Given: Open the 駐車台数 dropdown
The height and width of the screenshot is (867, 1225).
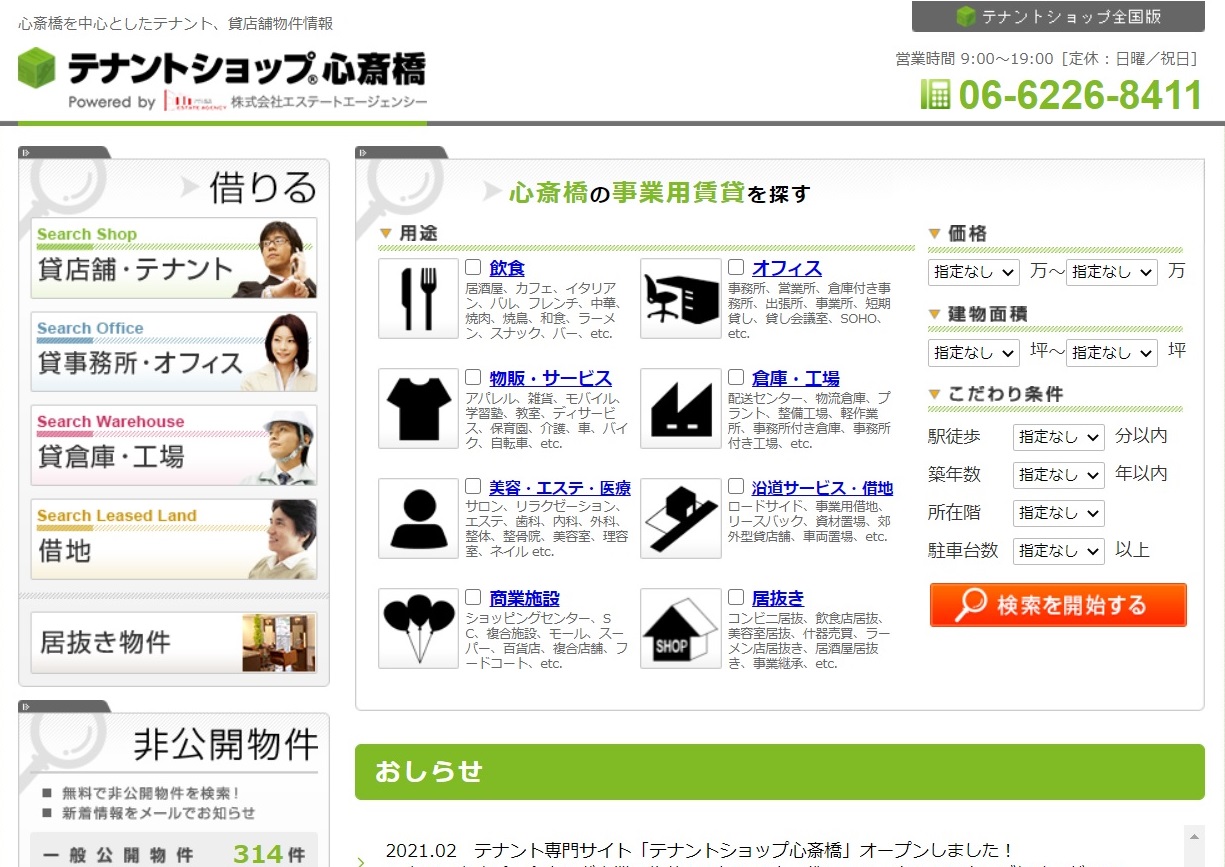Looking at the screenshot, I should coord(1058,551).
